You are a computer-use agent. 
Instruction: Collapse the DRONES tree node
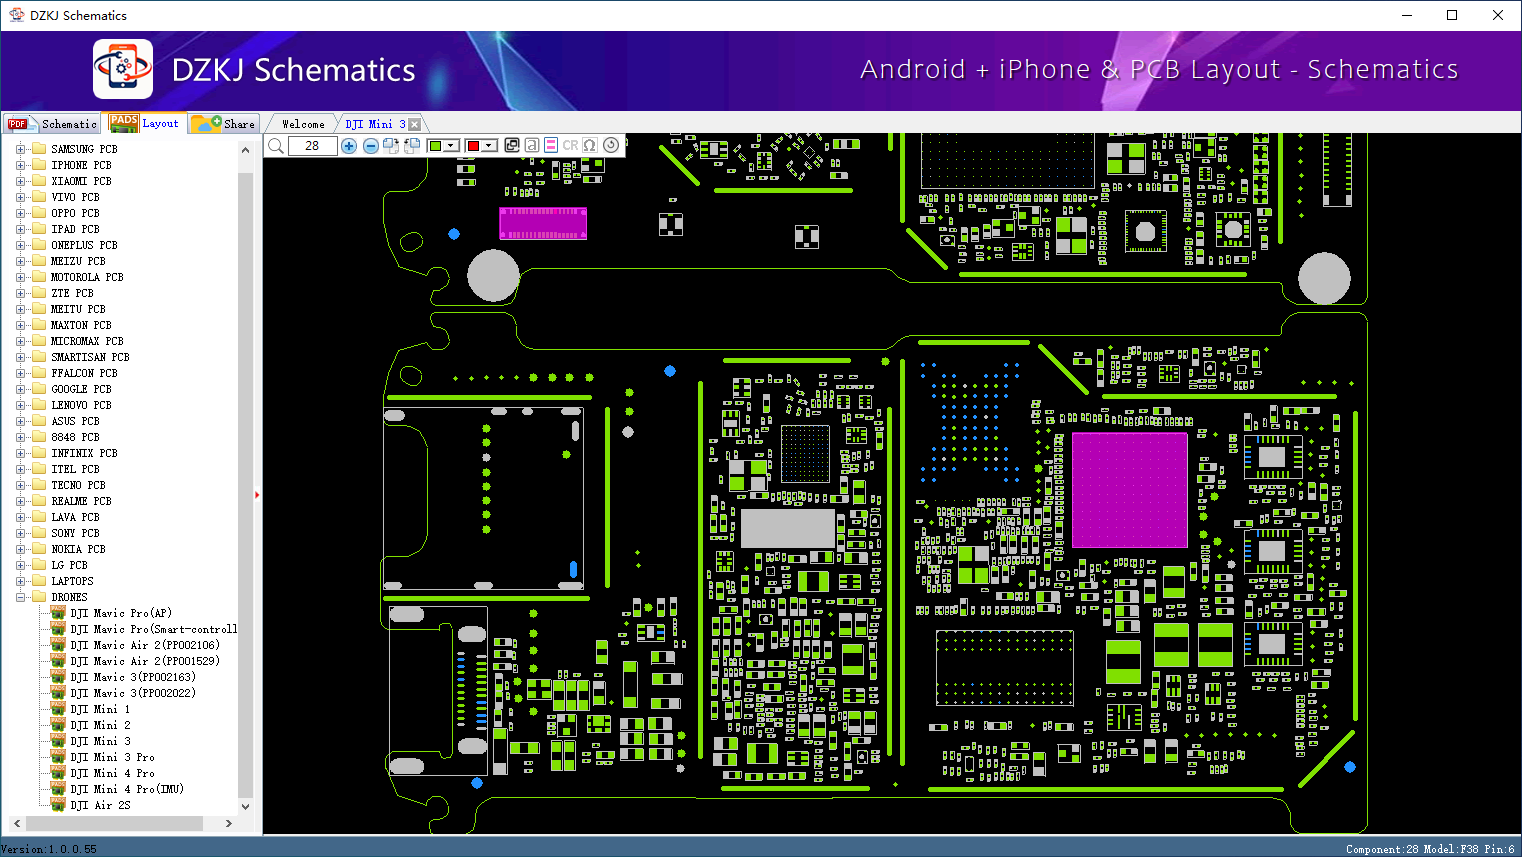(x=20, y=597)
